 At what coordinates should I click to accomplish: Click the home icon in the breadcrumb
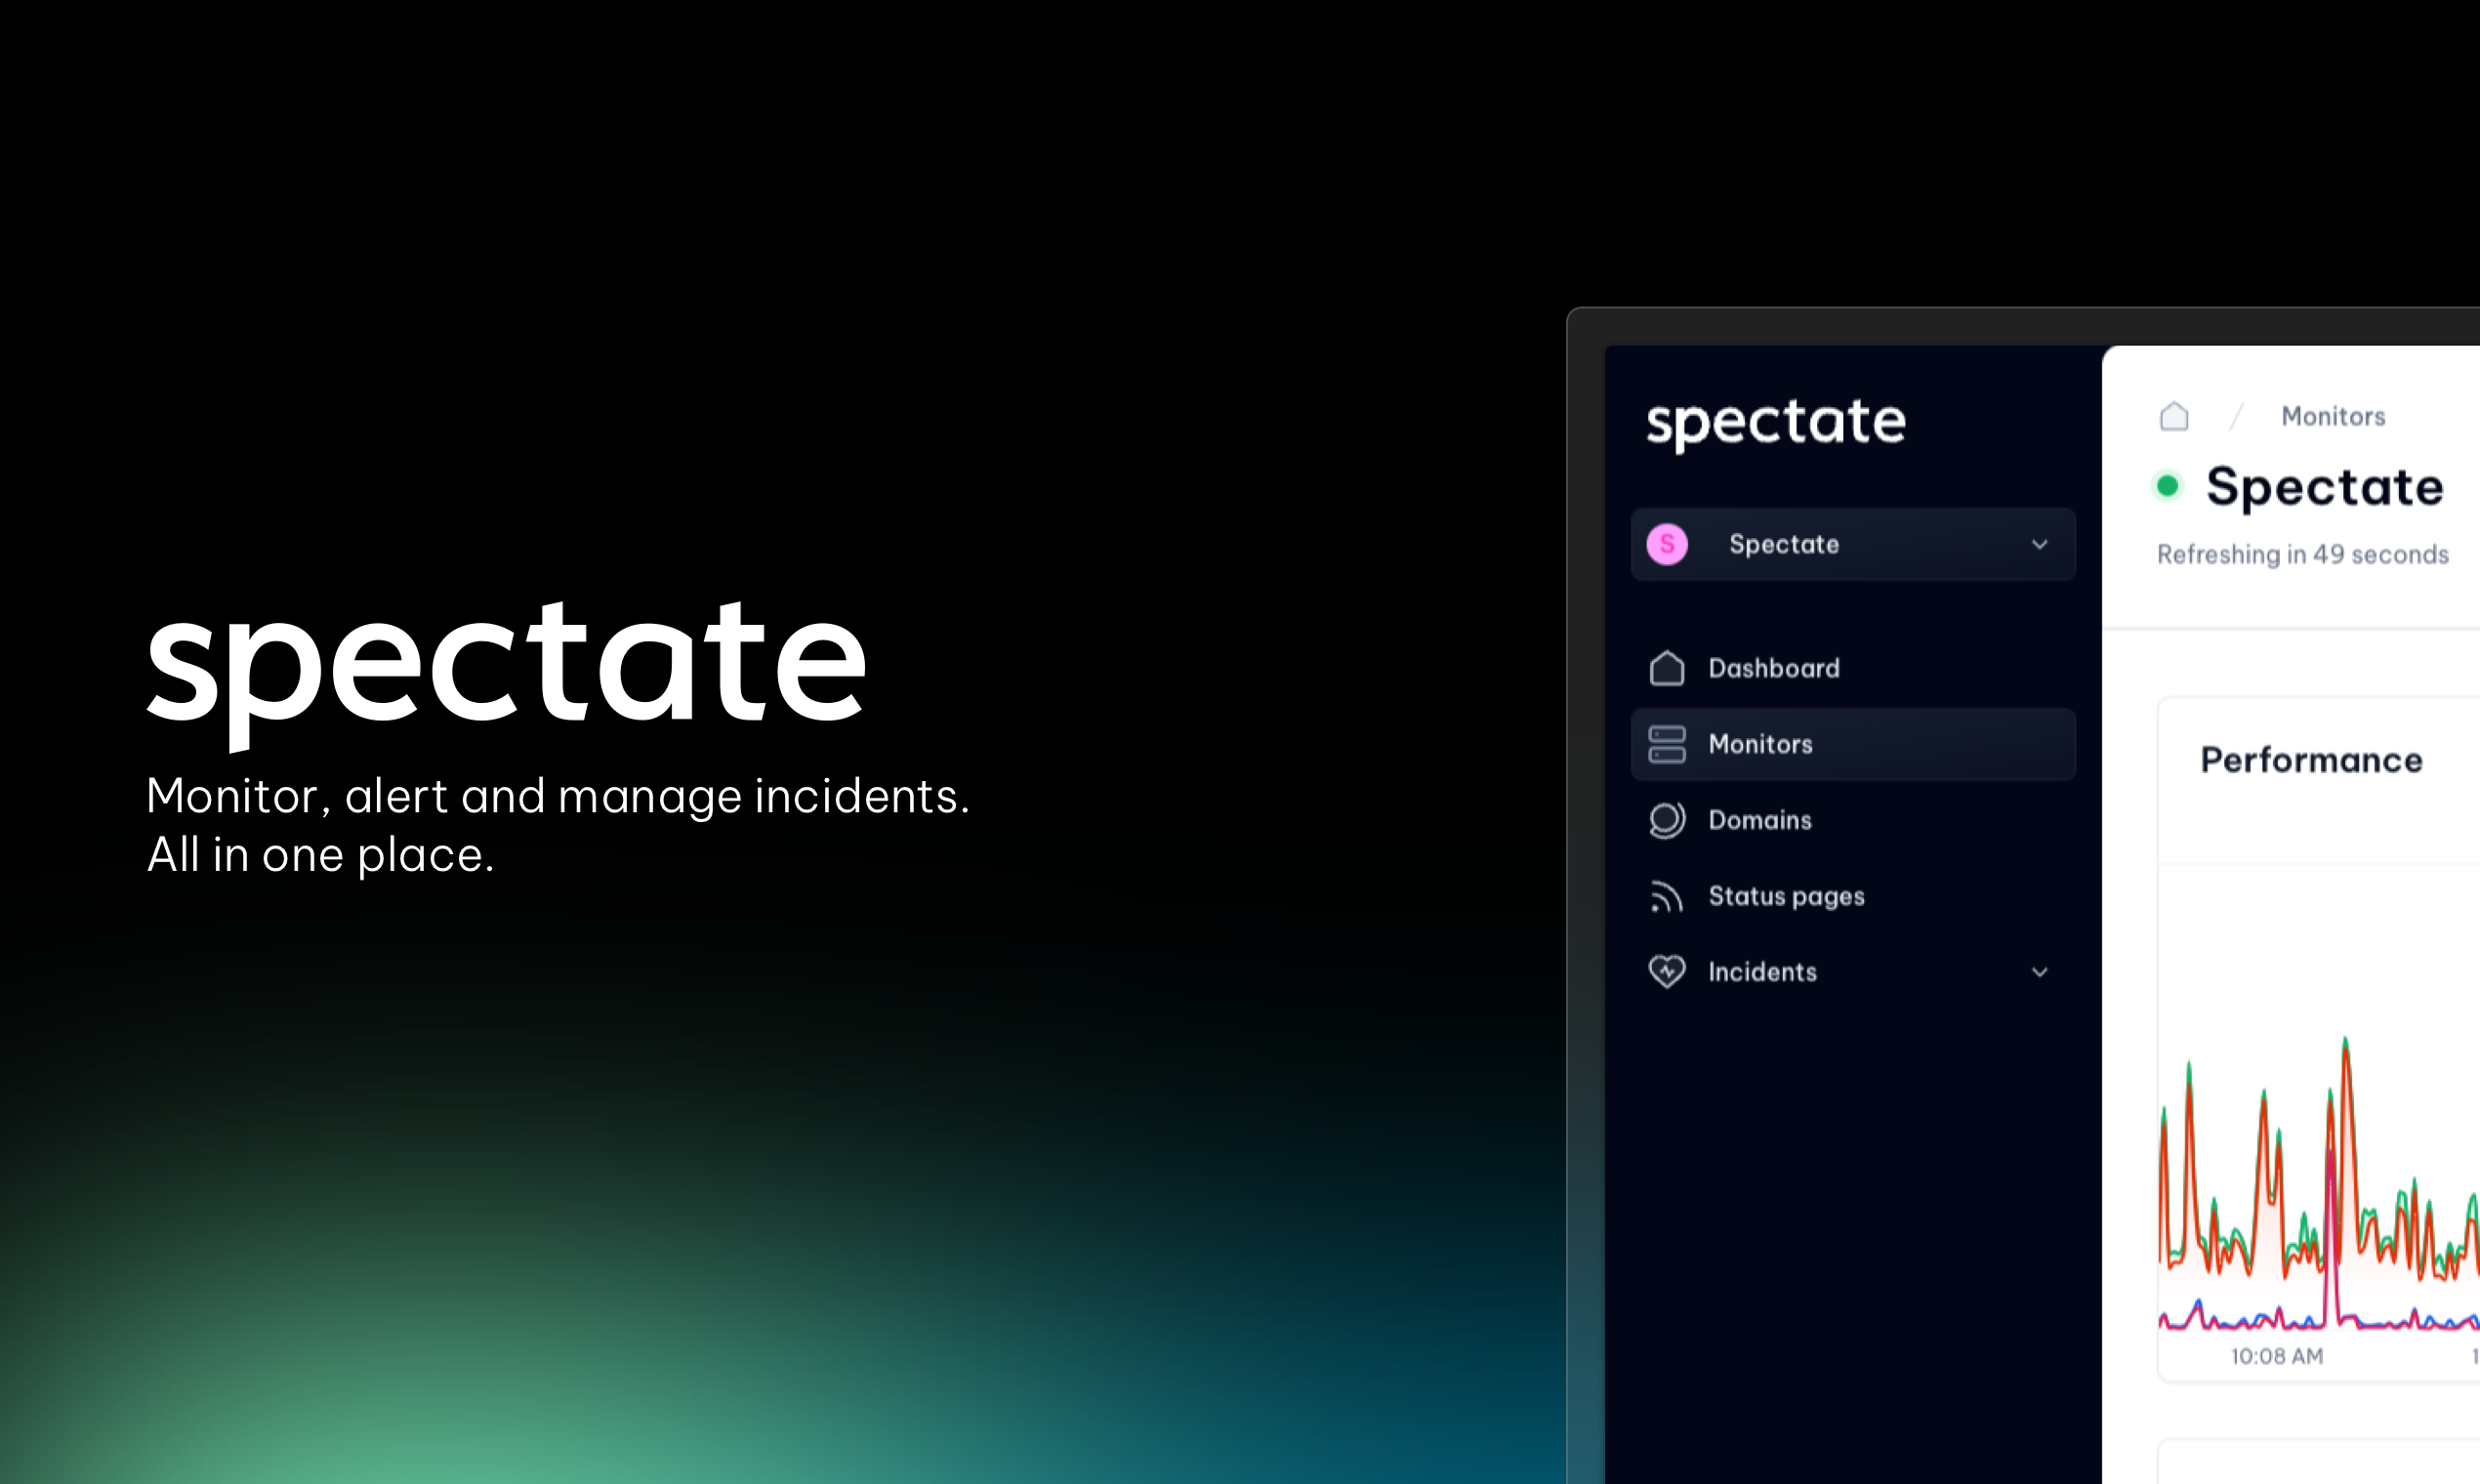click(x=2174, y=416)
